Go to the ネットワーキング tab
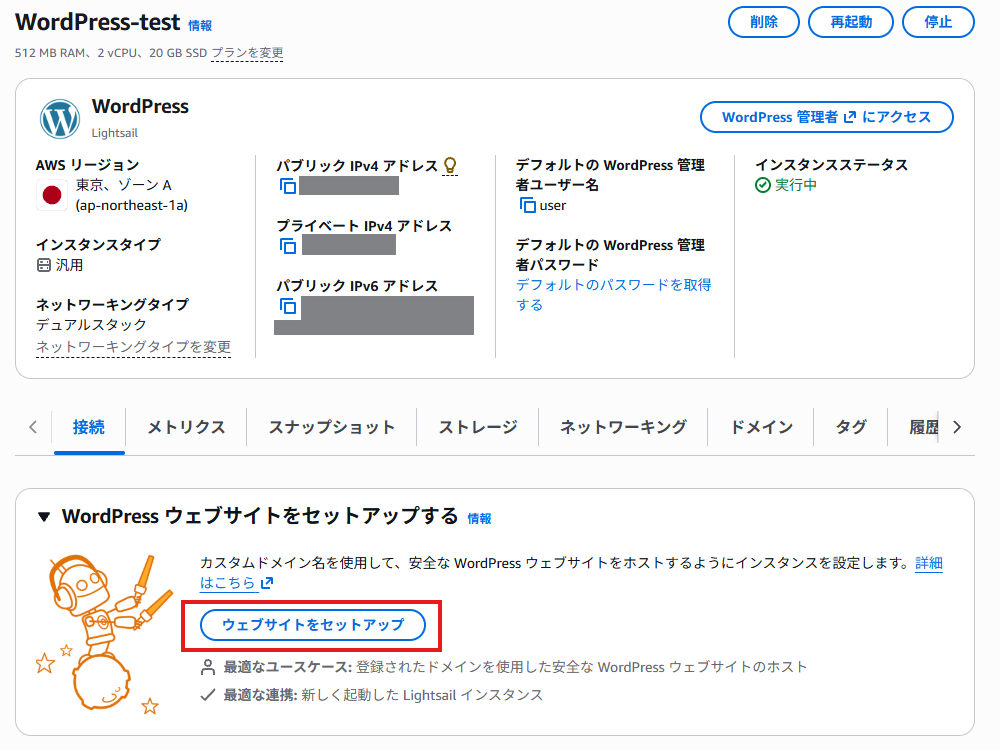Viewport: 1000px width, 750px height. click(x=623, y=427)
